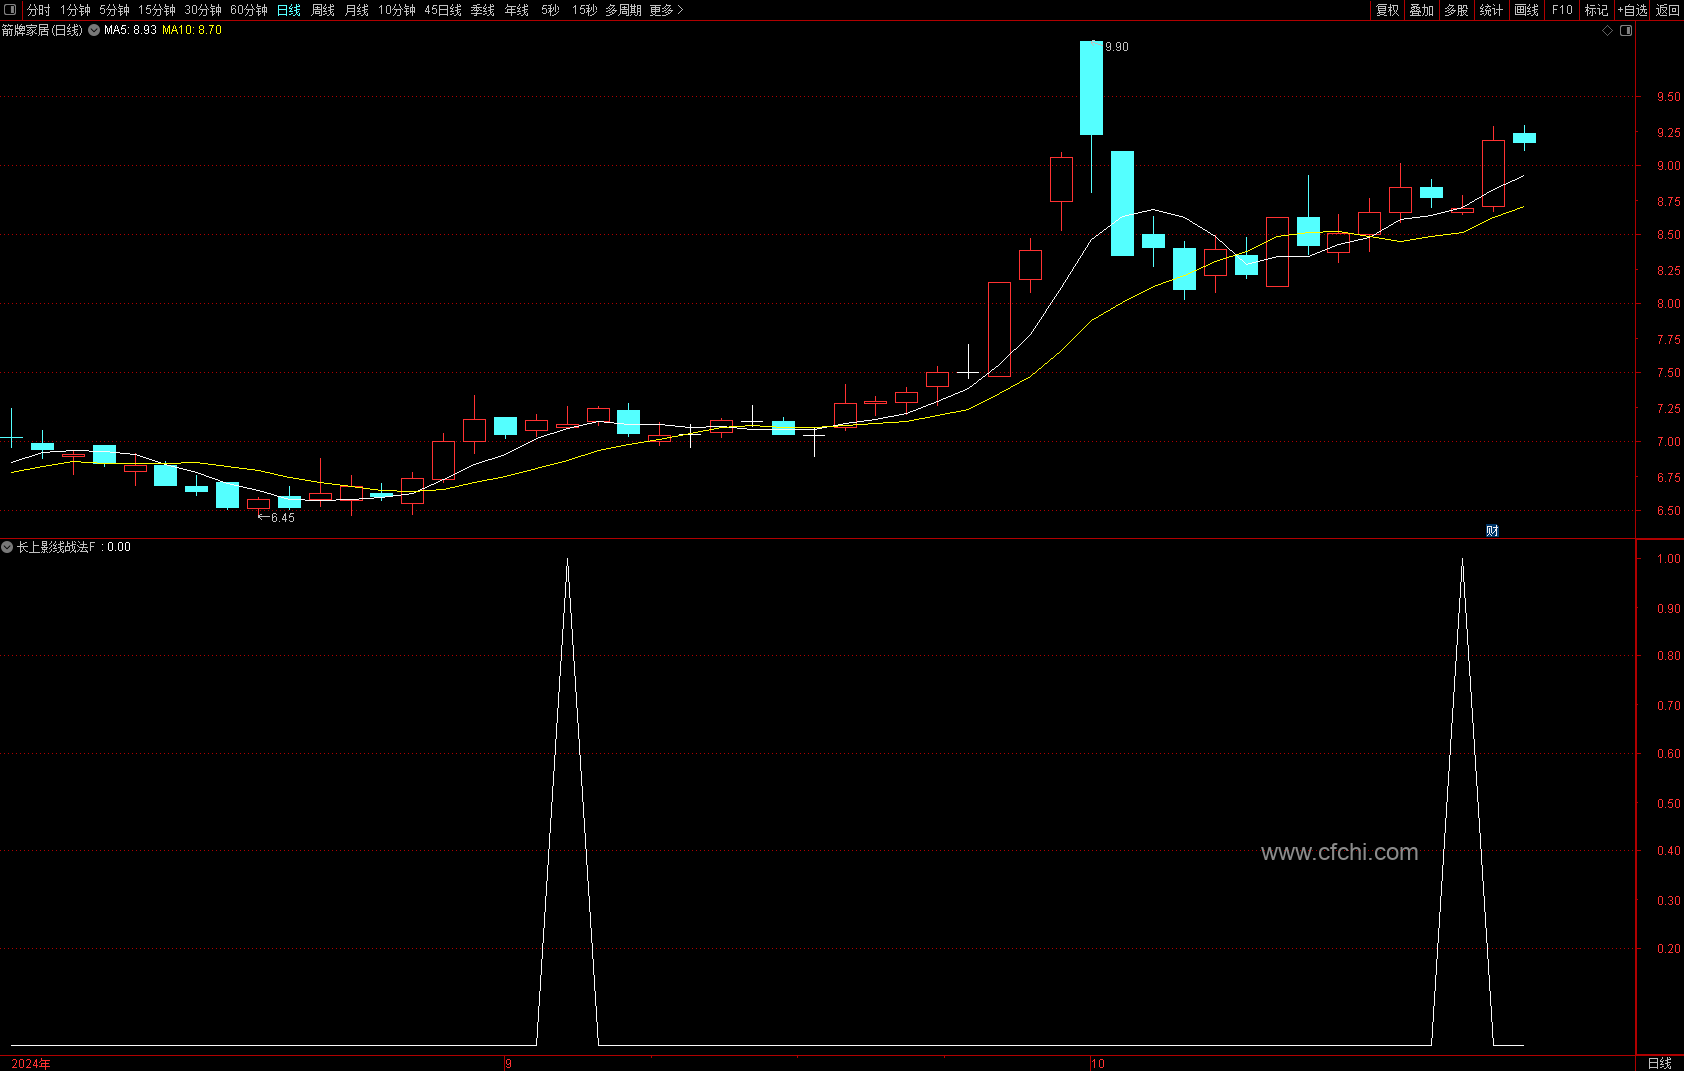
Task: Click the 8.00 price axis label
Action: (1668, 304)
